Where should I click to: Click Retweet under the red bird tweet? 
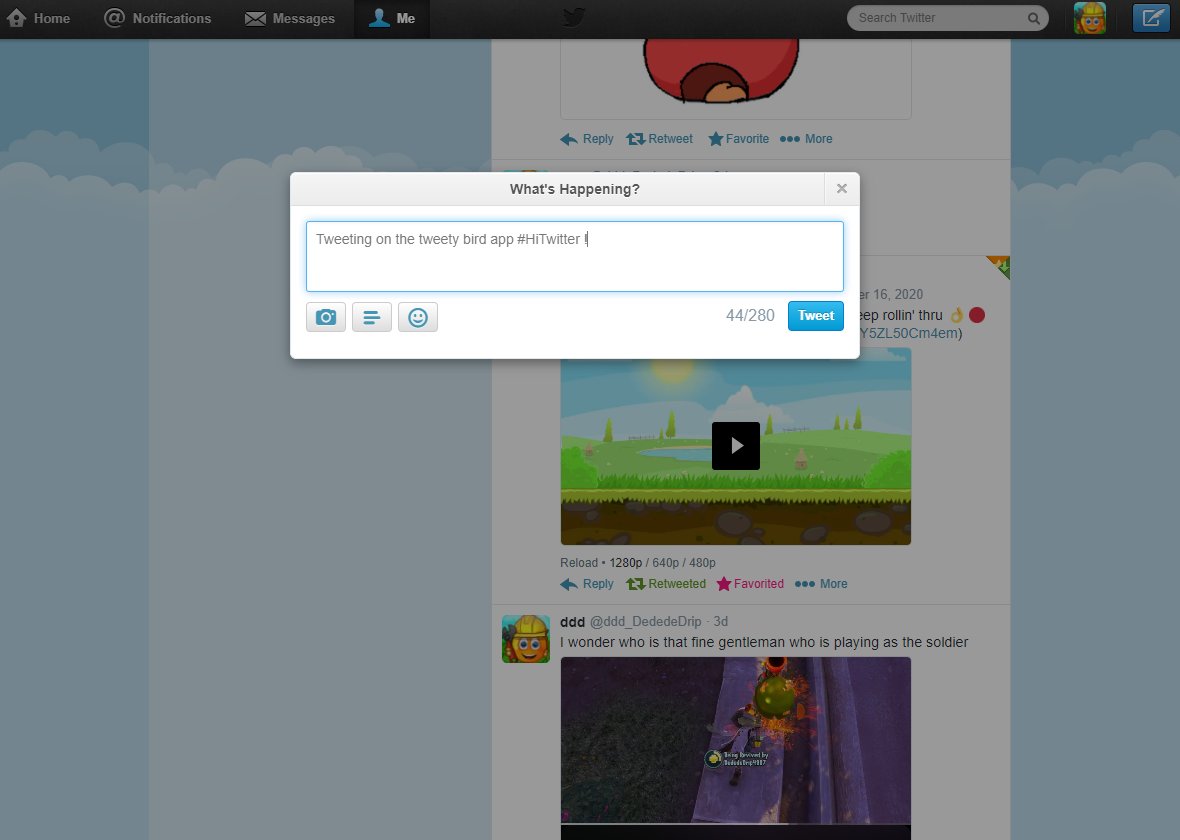(659, 138)
